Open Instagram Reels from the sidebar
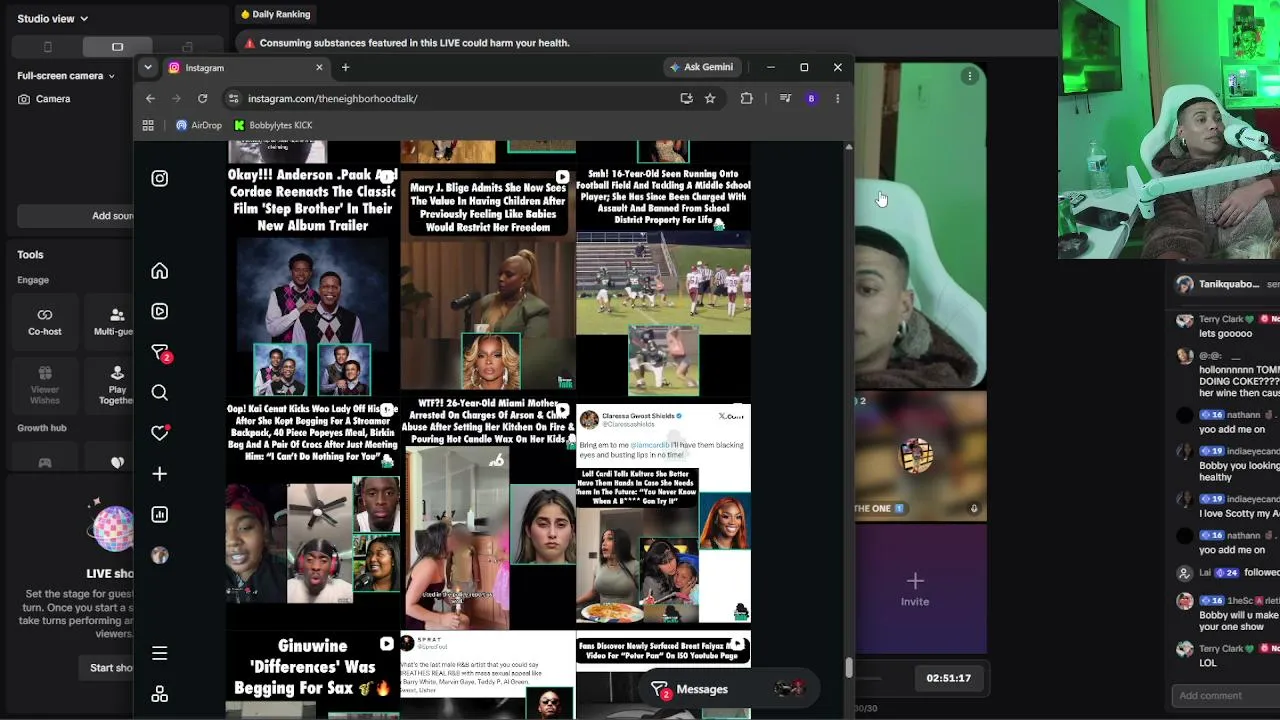The width and height of the screenshot is (1280, 720). [160, 311]
